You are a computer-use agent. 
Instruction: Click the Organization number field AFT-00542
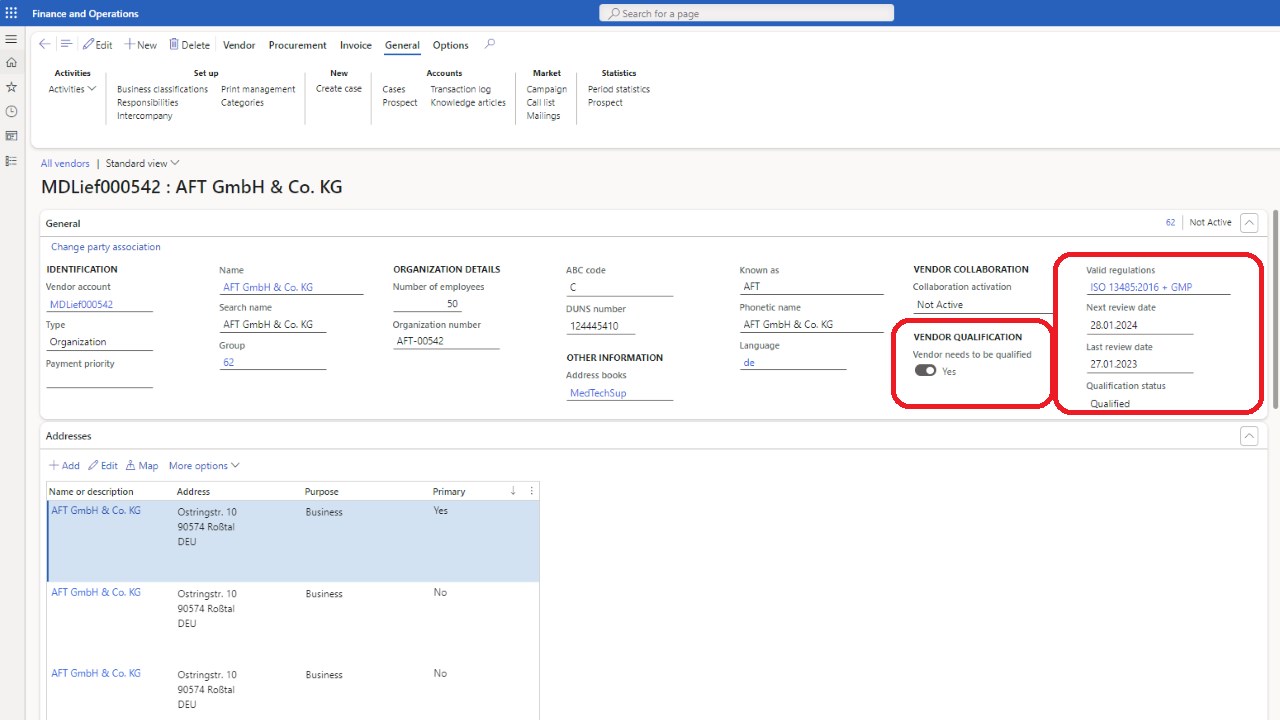click(x=446, y=341)
